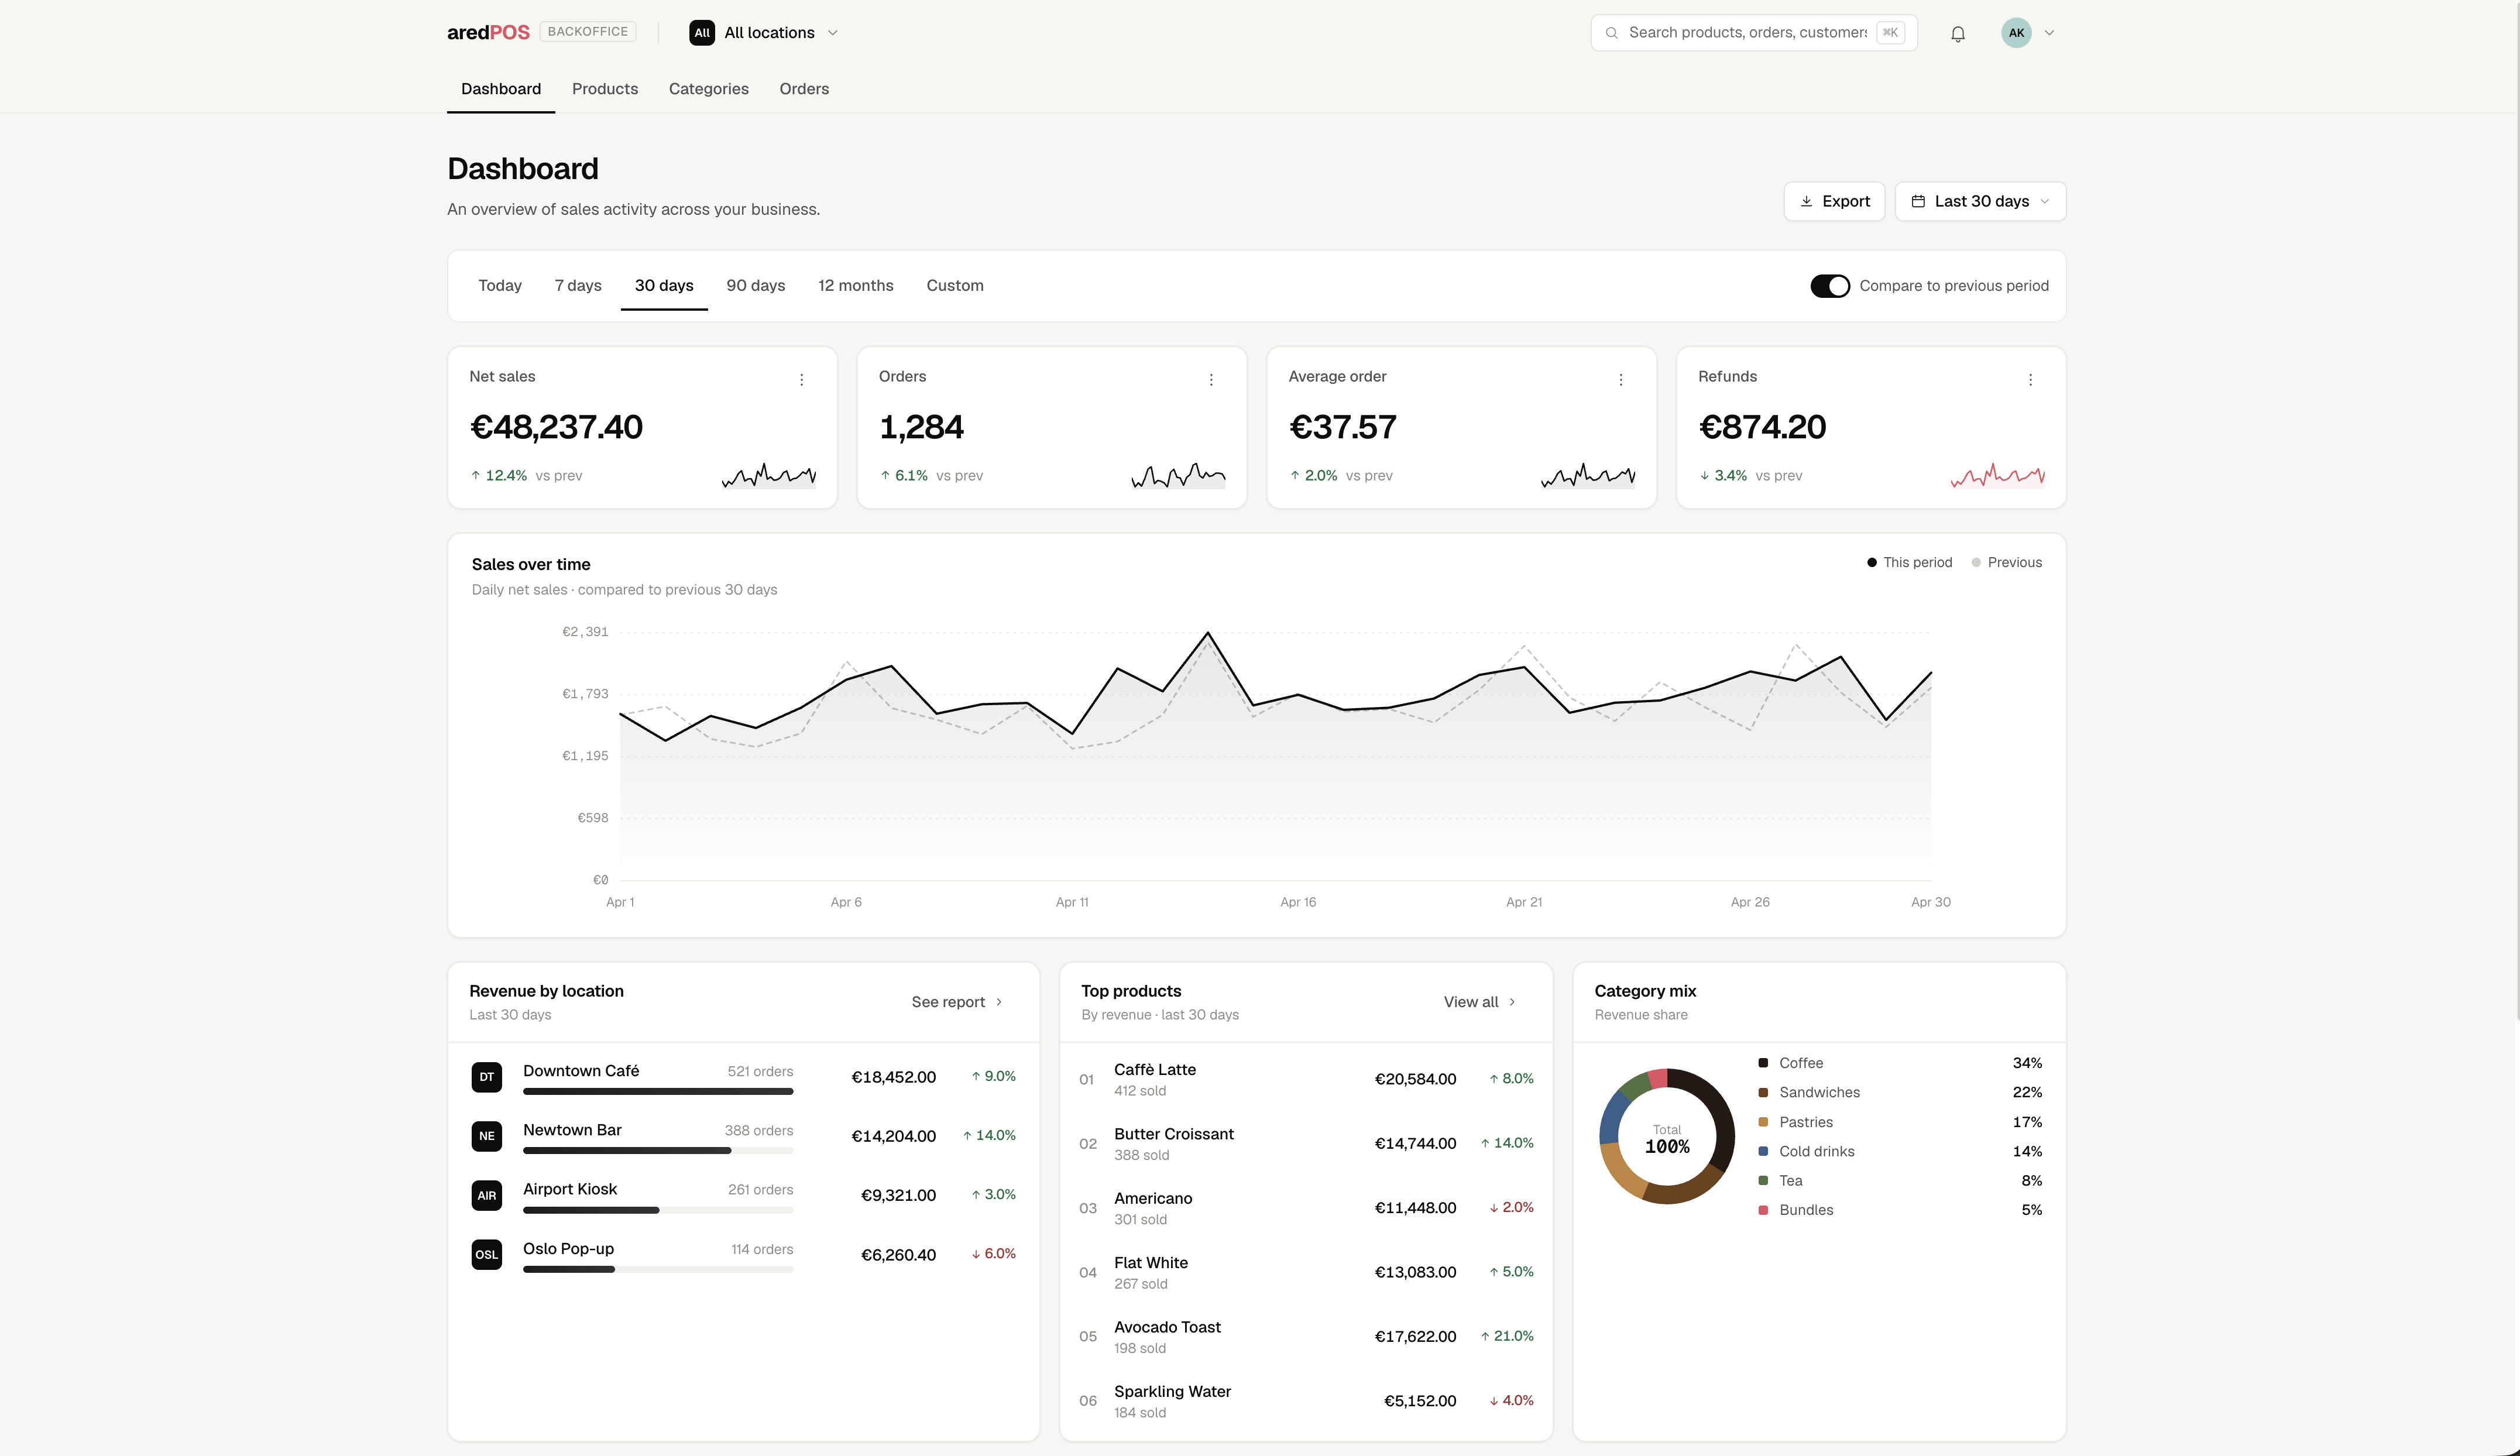Viewport: 2520px width, 1456px height.
Task: Toggle Previous legend series
Action: (2006, 563)
